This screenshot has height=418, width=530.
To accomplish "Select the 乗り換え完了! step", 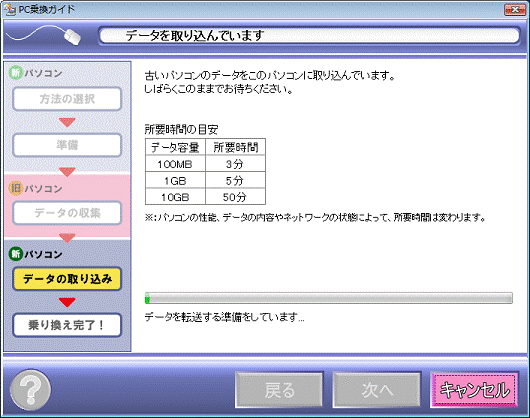I will tap(67, 325).
